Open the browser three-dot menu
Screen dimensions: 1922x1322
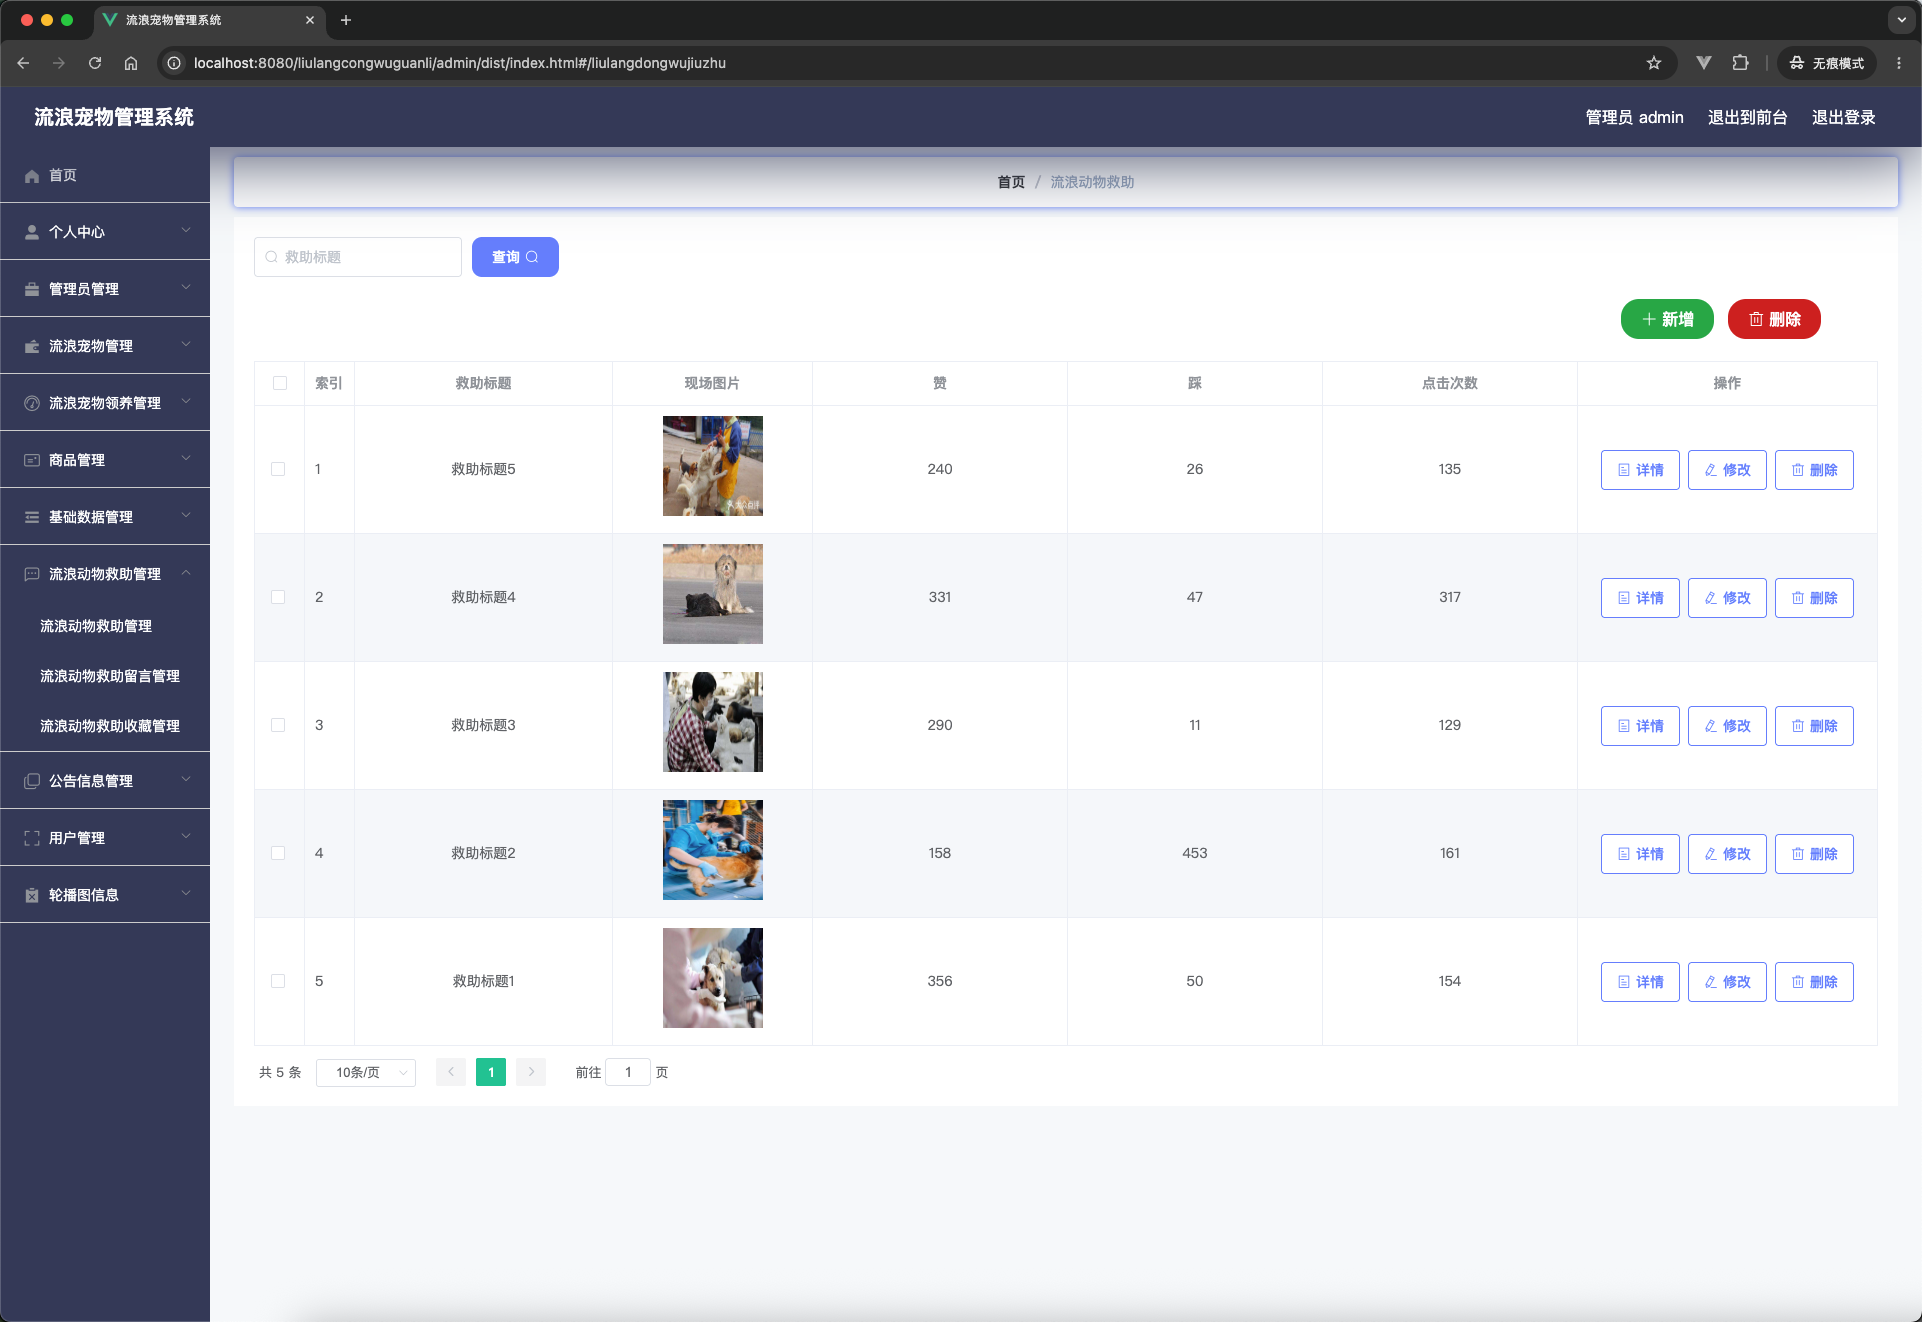[1899, 63]
